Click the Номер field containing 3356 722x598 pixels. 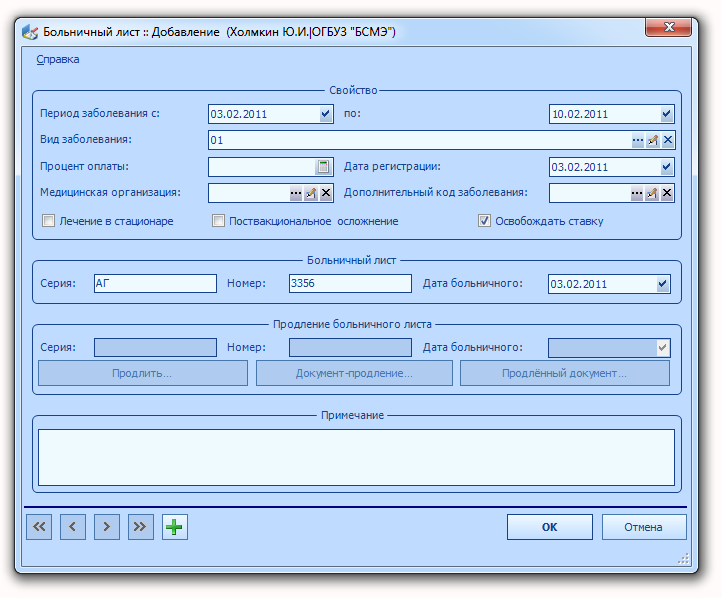tap(350, 284)
